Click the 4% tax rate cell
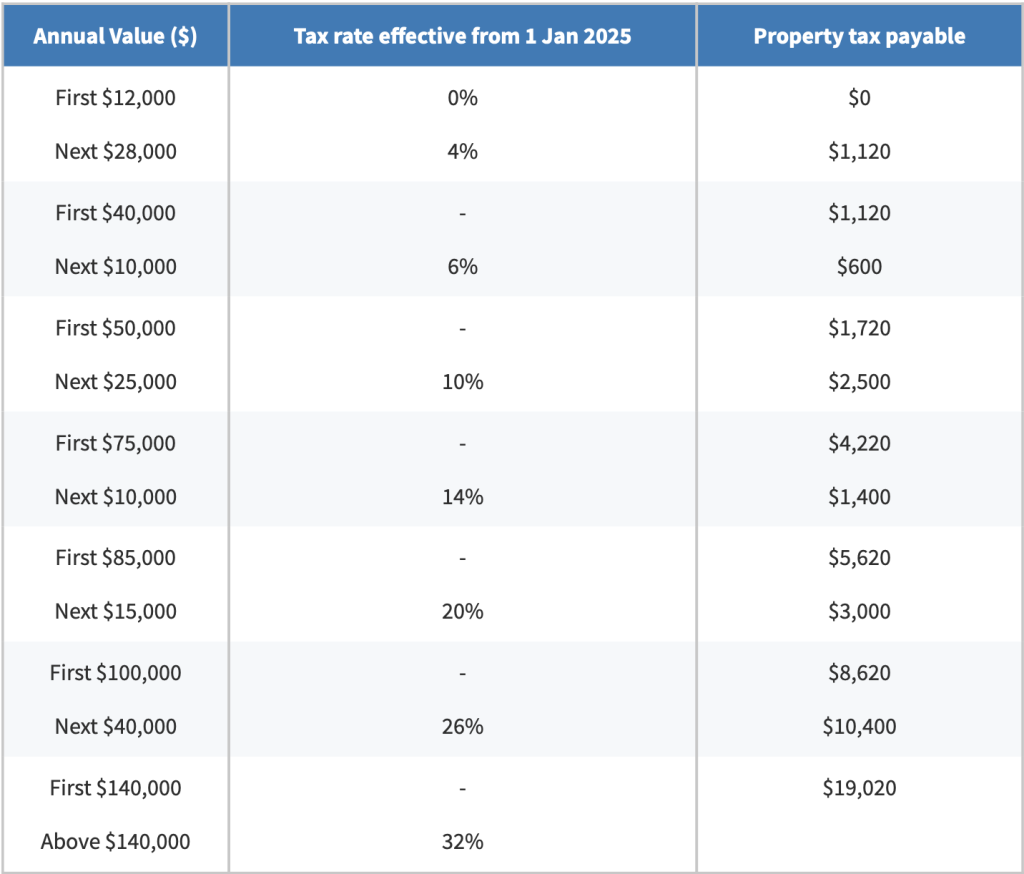This screenshot has width=1024, height=874. tap(462, 152)
